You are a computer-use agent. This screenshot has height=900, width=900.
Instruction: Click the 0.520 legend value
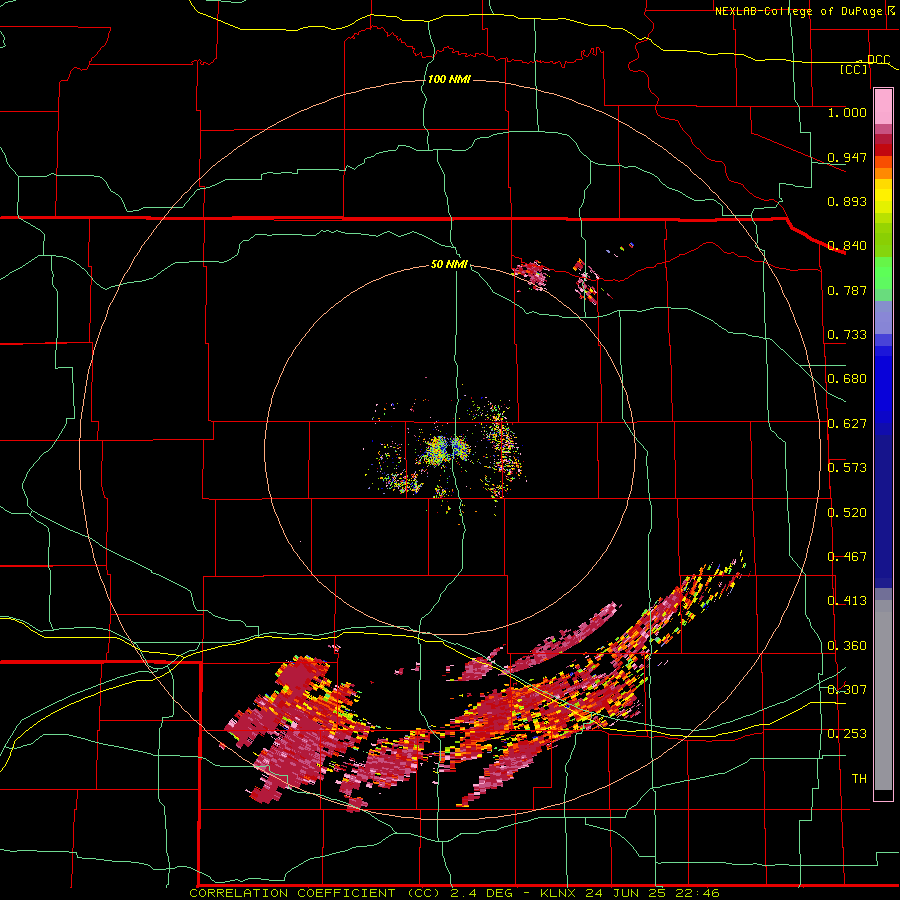coord(847,513)
